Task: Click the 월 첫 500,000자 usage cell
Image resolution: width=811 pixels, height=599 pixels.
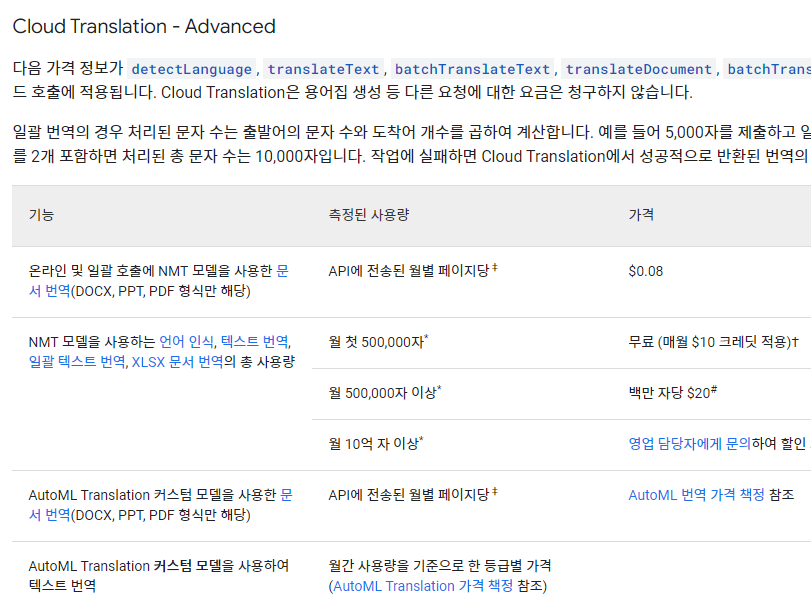Action: click(379, 341)
